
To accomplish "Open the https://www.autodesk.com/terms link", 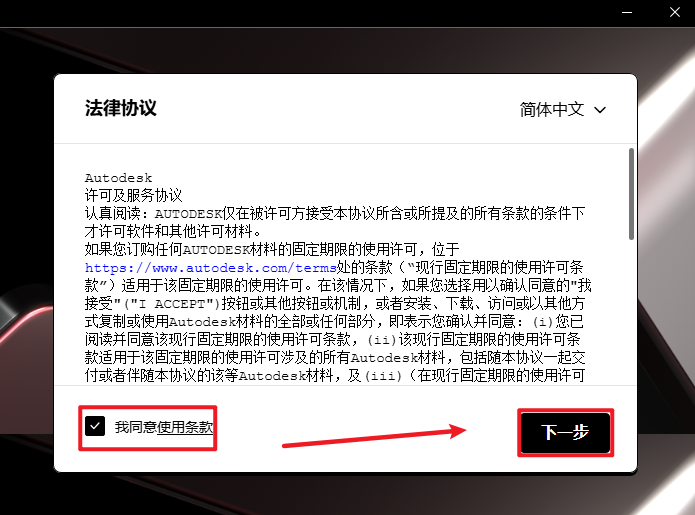I will (x=211, y=268).
